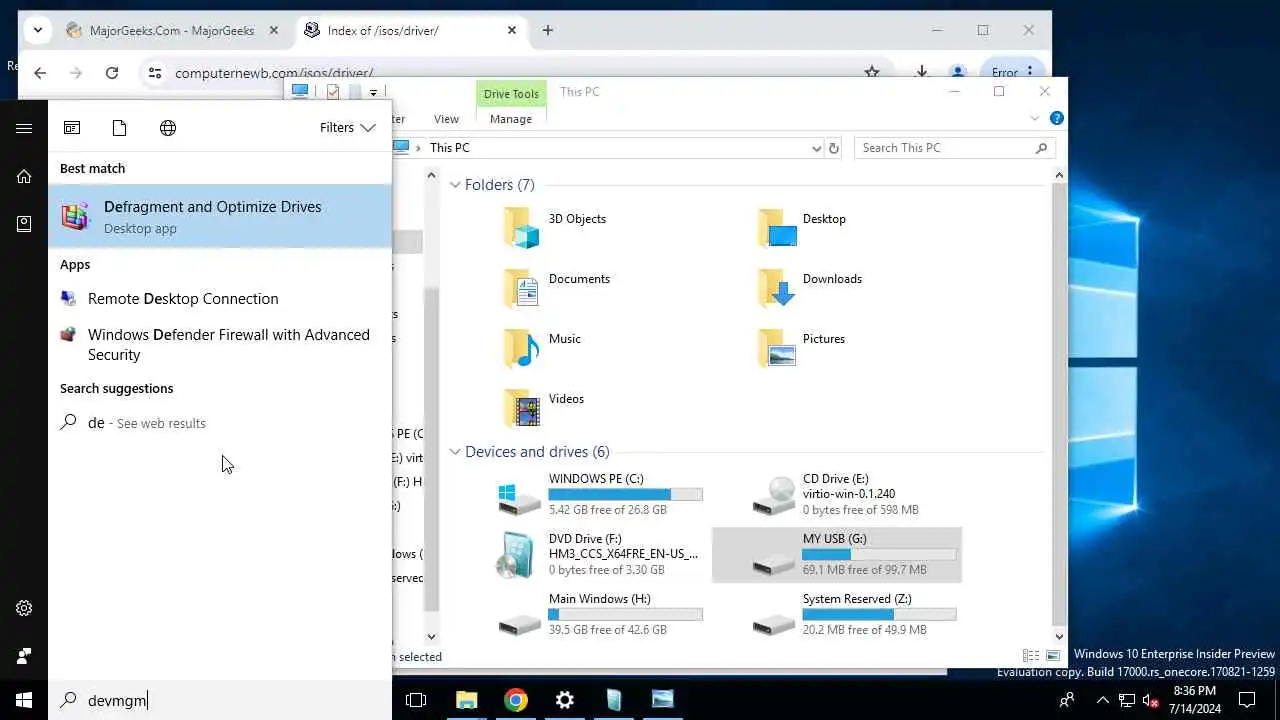Open Settings gear on the taskbar
1280x720 pixels.
click(565, 700)
